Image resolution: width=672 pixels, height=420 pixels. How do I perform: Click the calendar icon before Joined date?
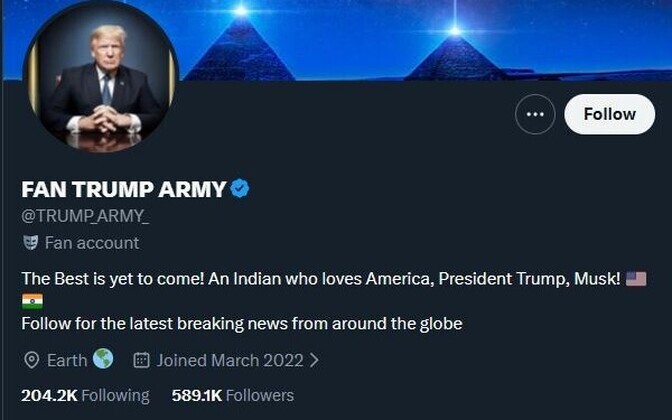(141, 360)
